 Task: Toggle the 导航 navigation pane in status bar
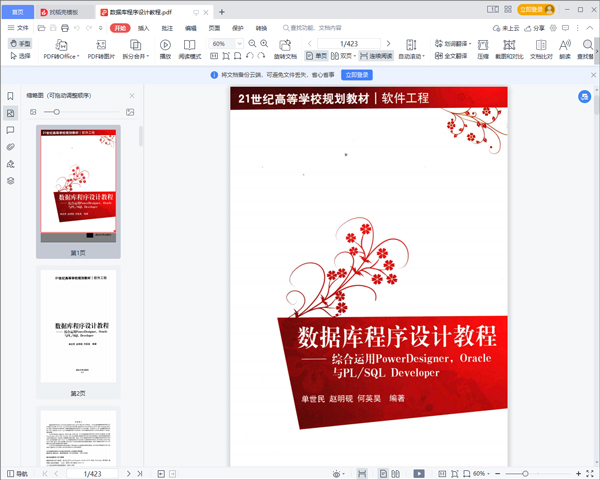point(18,474)
